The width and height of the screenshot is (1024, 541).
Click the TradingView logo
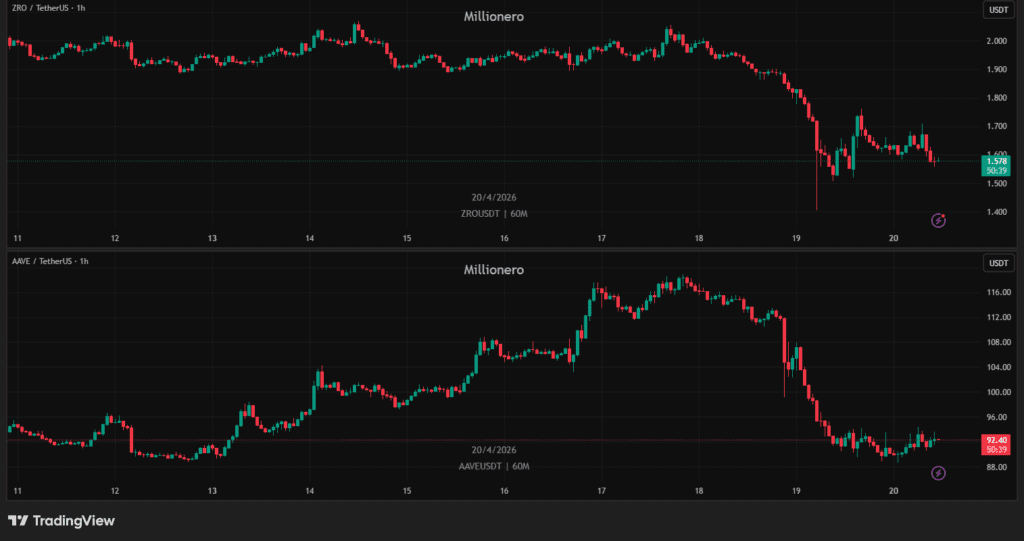tap(62, 521)
